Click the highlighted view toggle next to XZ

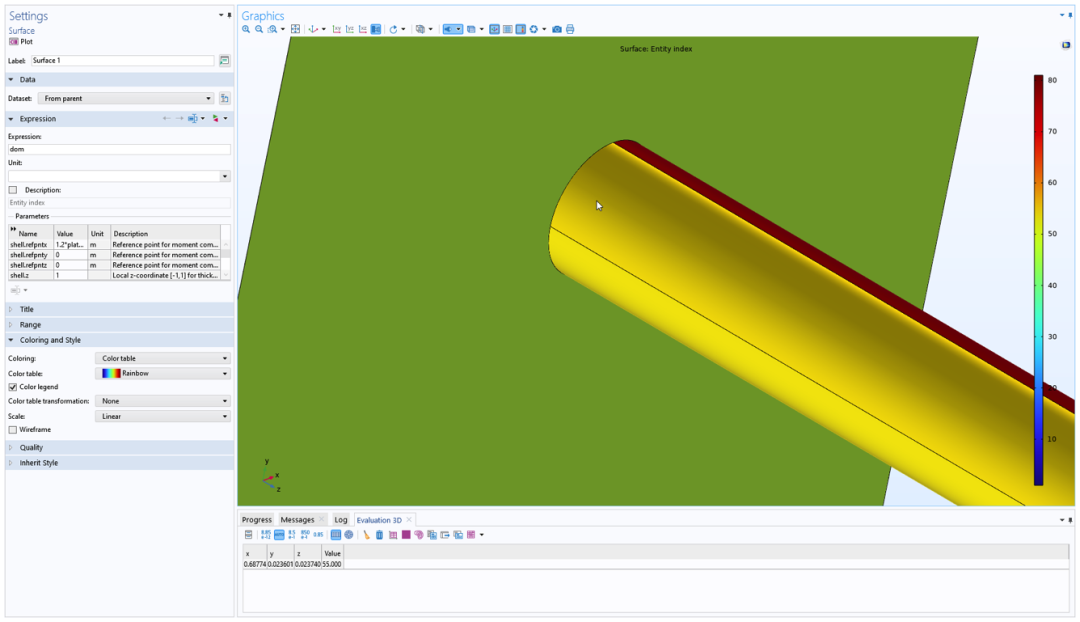pos(375,29)
